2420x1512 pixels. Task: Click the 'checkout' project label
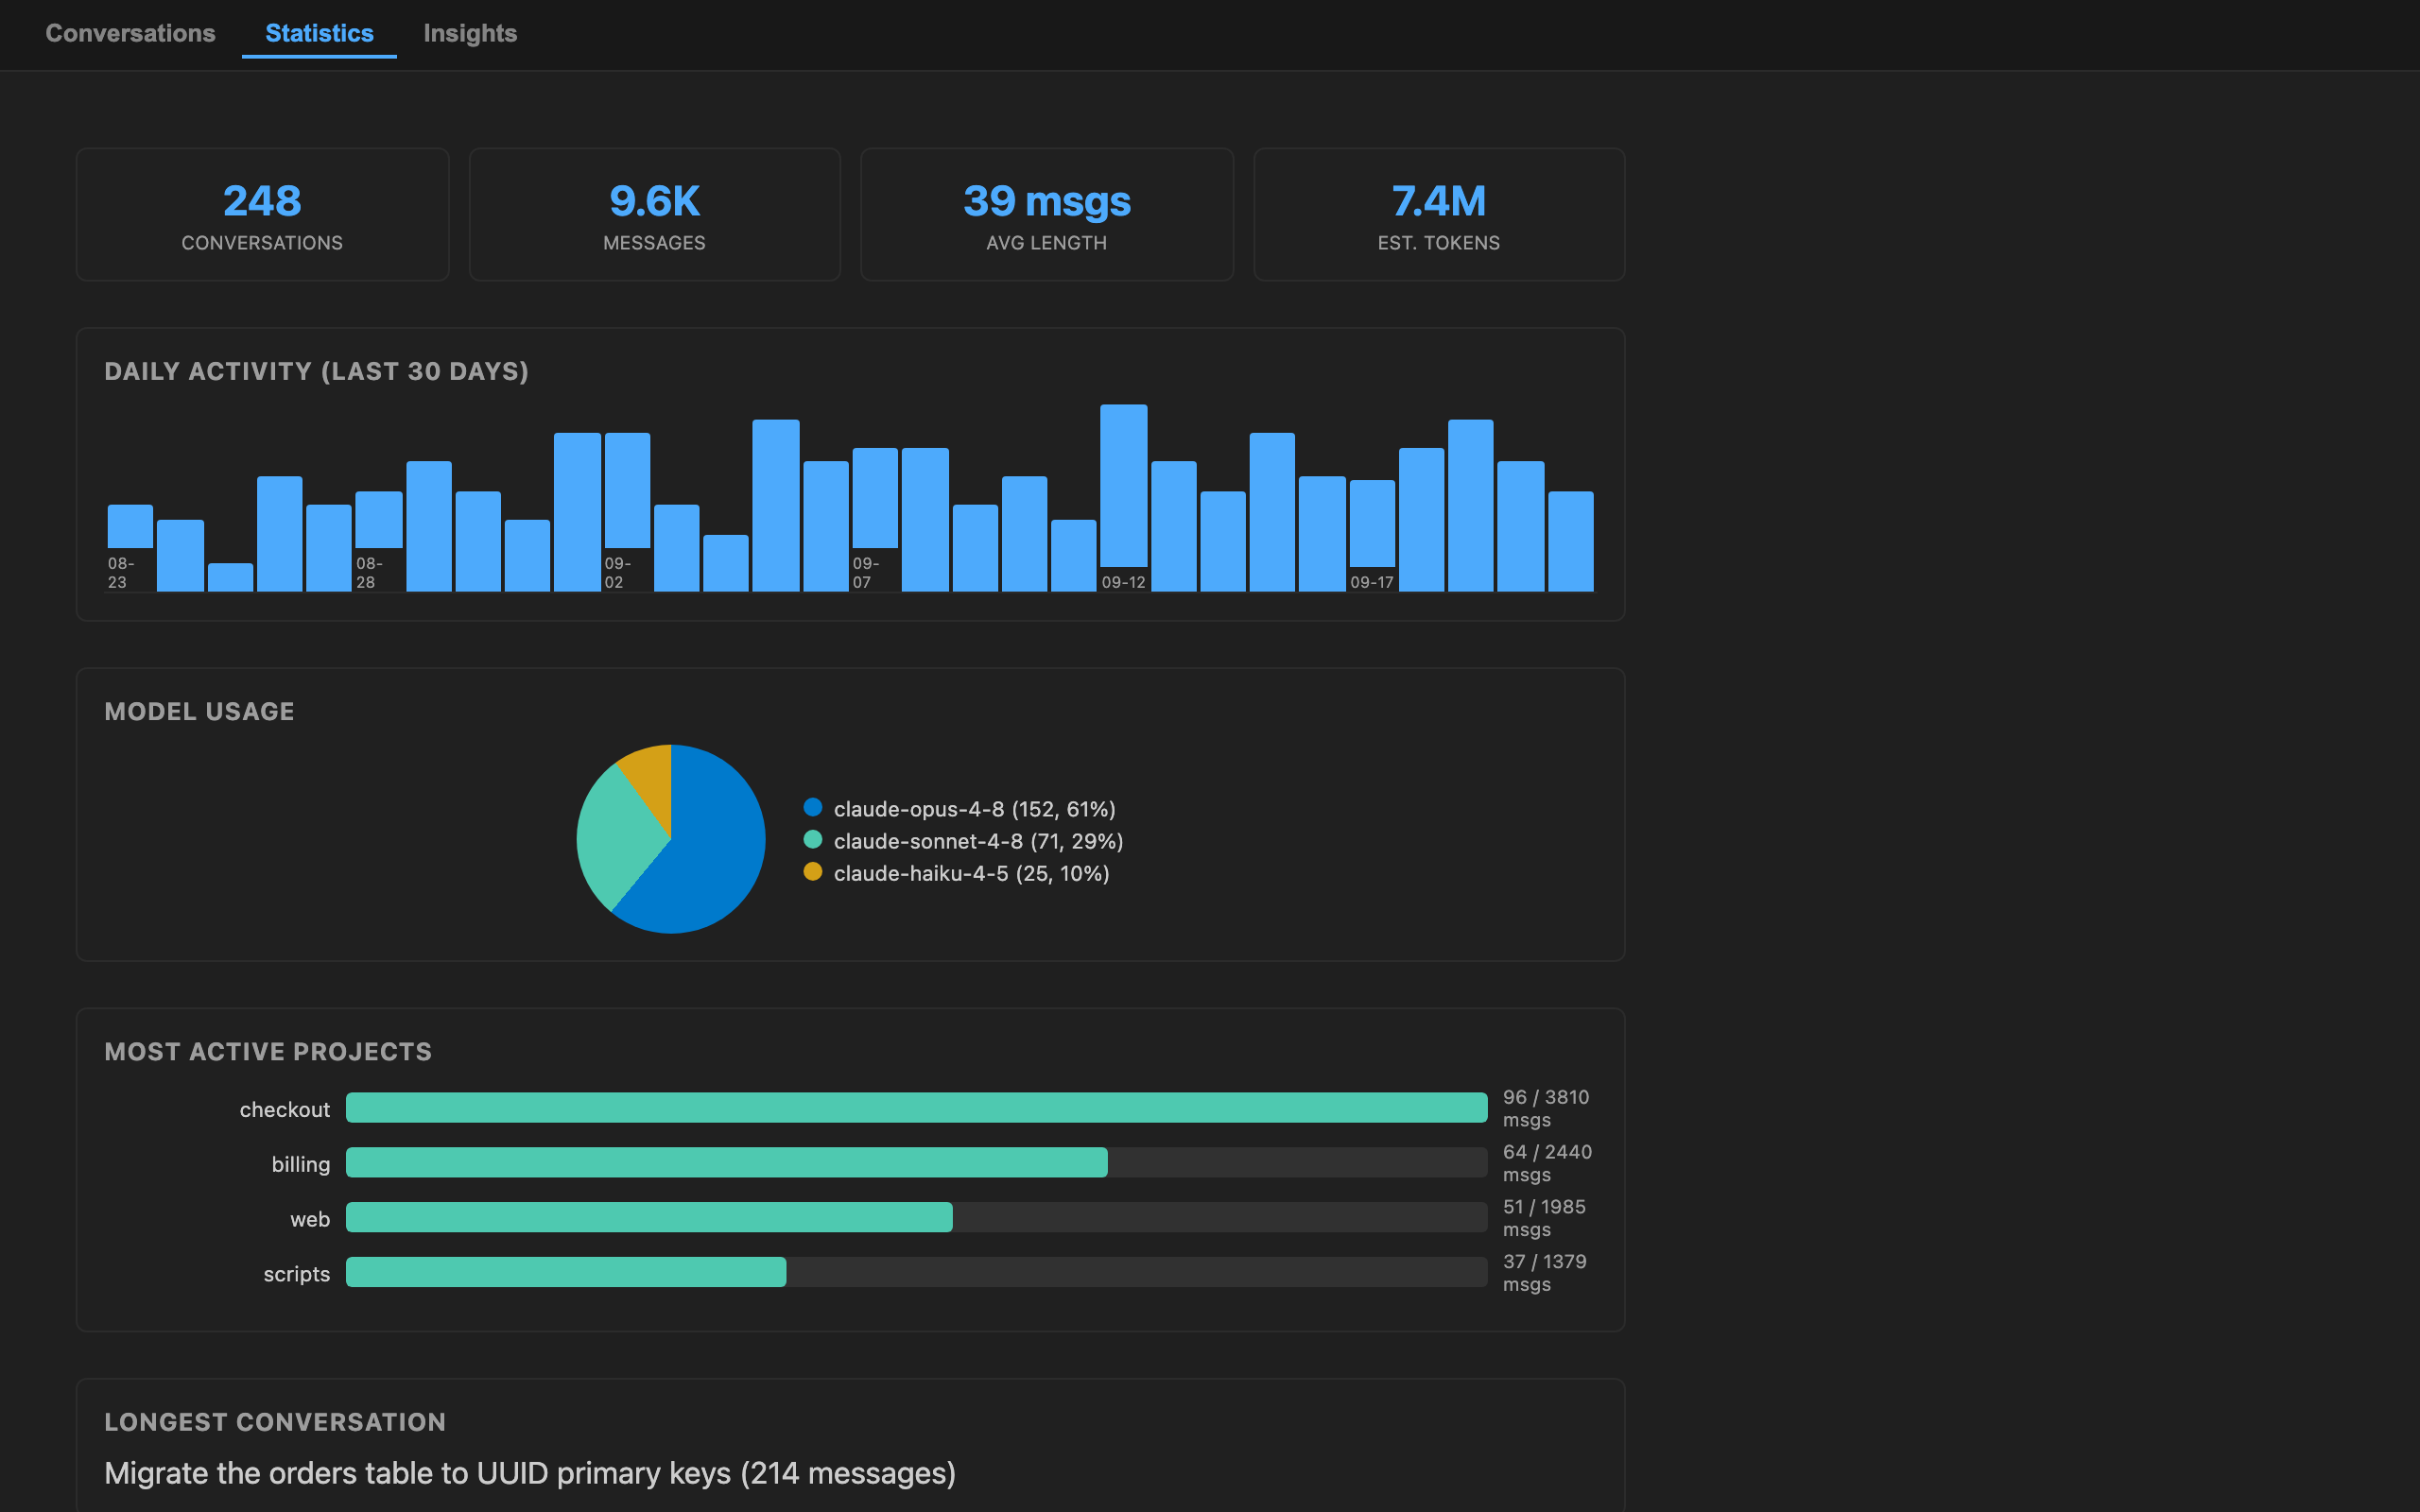(x=284, y=1109)
